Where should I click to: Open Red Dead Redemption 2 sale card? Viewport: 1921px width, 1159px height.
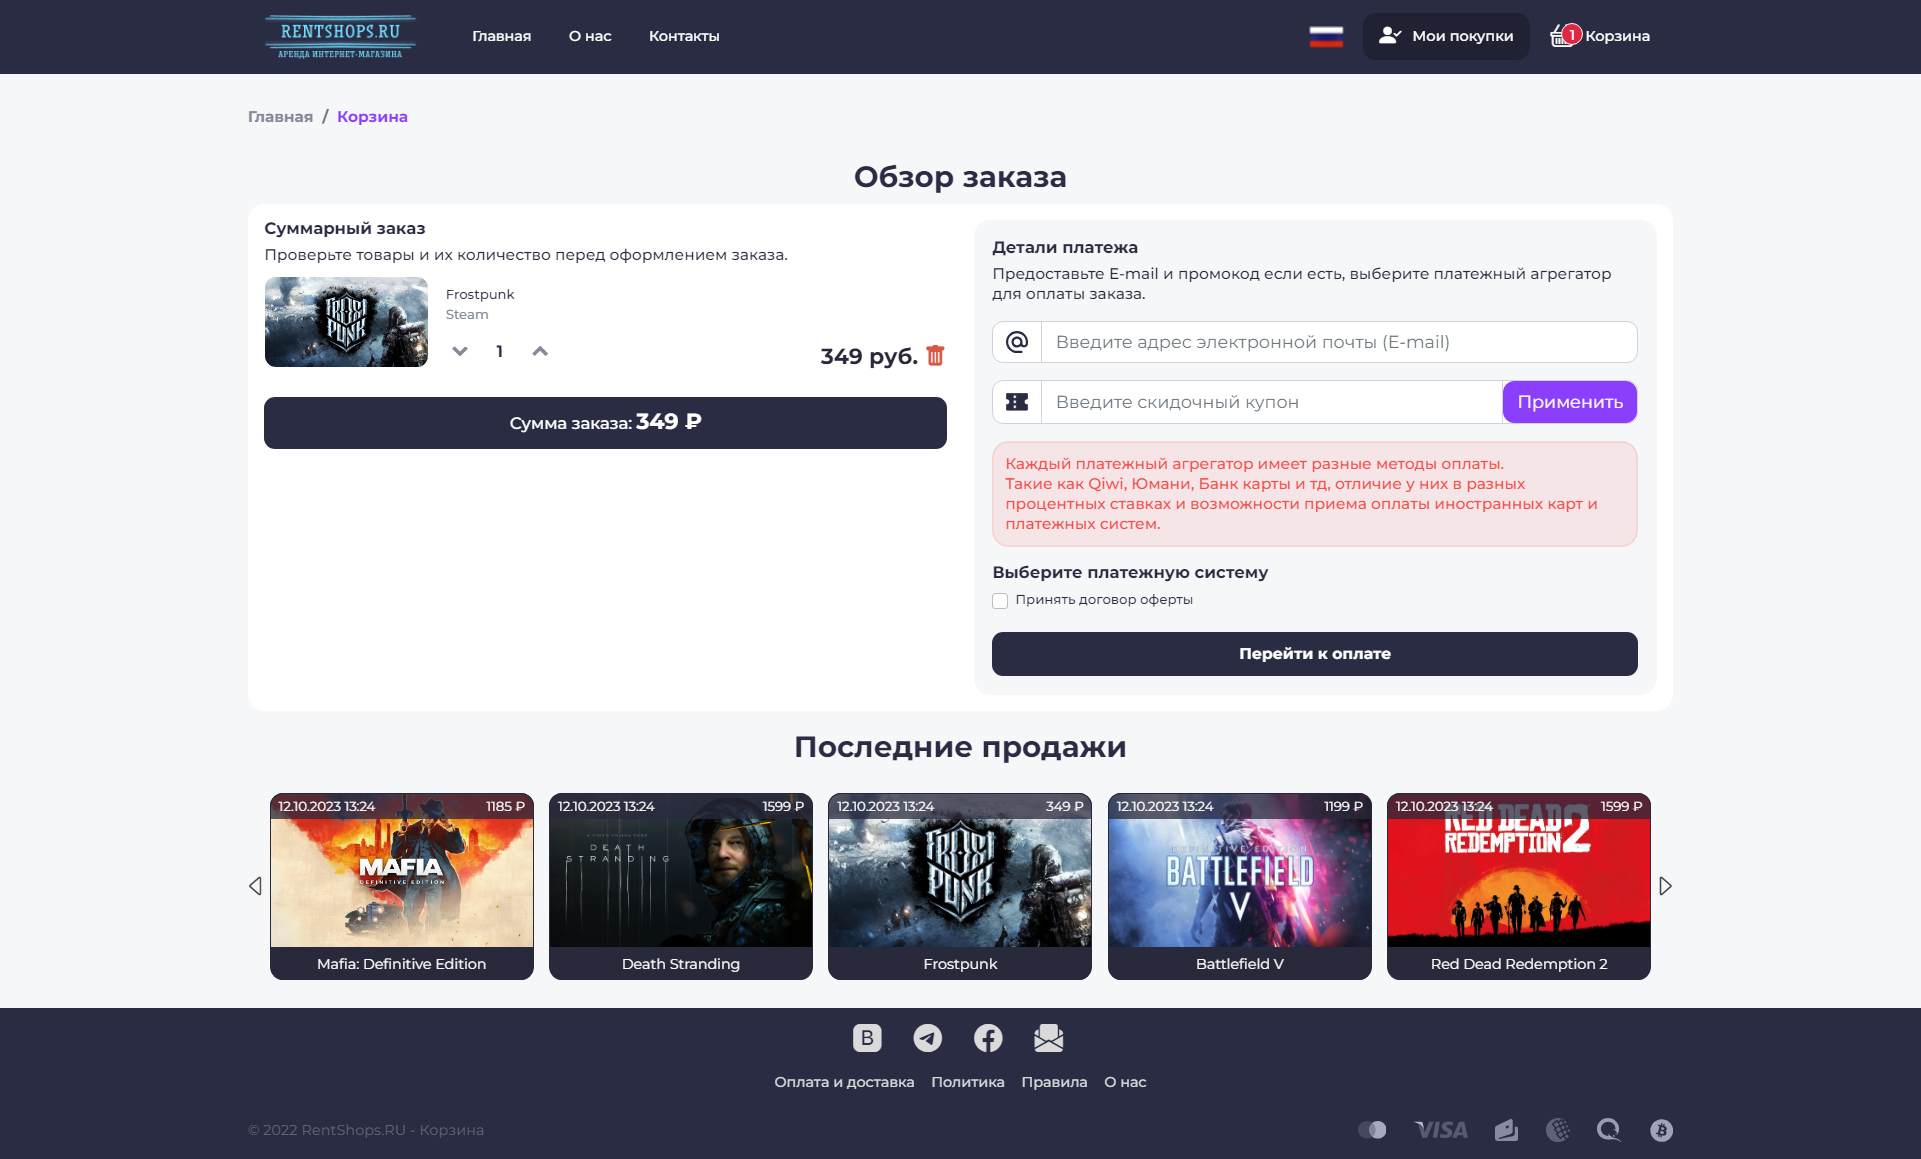tap(1519, 886)
